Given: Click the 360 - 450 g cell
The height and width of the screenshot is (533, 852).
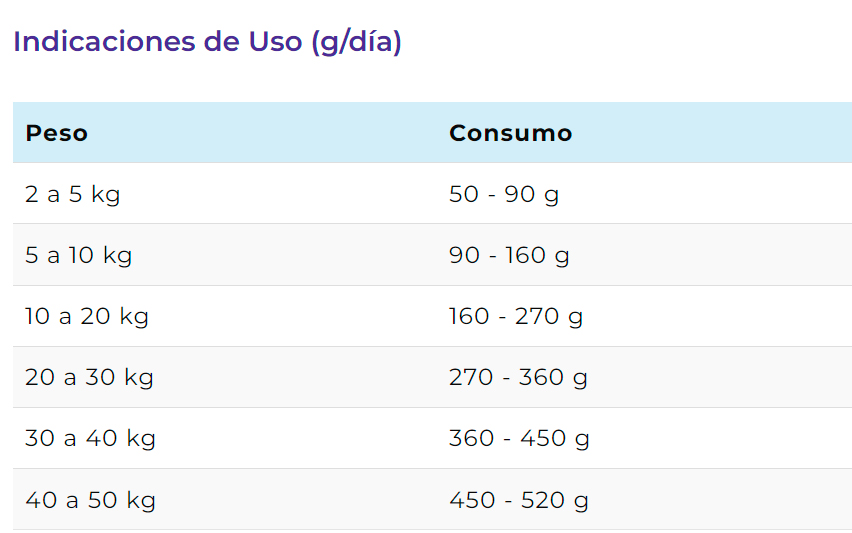Looking at the screenshot, I should (644, 438).
